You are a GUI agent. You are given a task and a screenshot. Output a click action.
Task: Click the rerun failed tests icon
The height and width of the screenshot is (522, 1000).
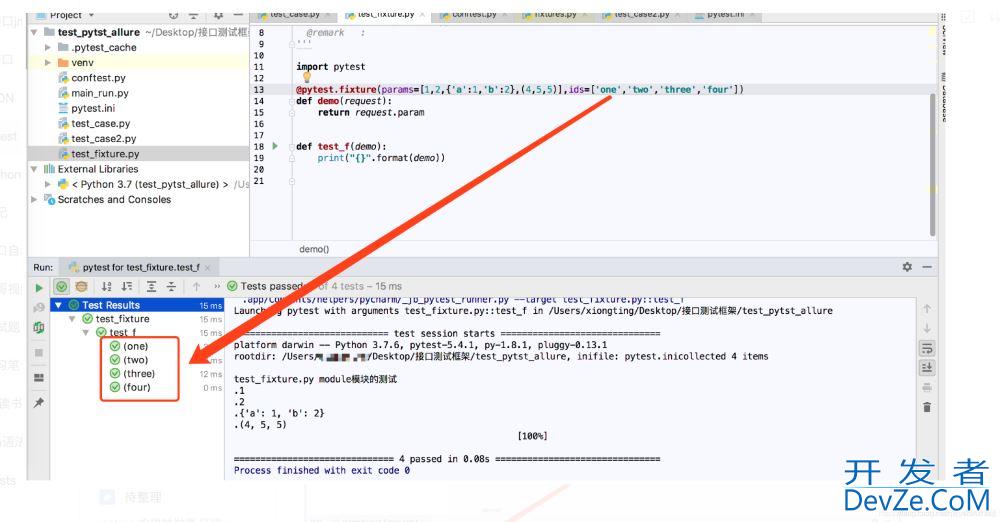point(39,308)
